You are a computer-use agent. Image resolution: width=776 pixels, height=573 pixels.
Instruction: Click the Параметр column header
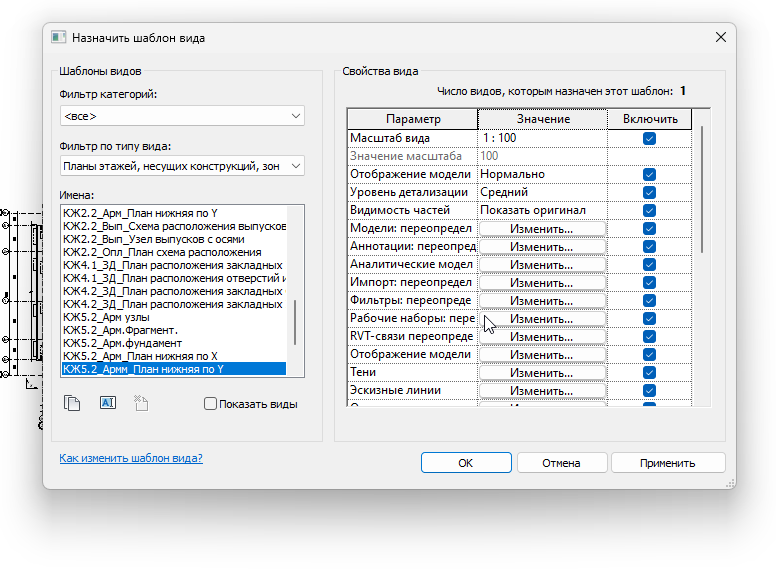pos(412,119)
